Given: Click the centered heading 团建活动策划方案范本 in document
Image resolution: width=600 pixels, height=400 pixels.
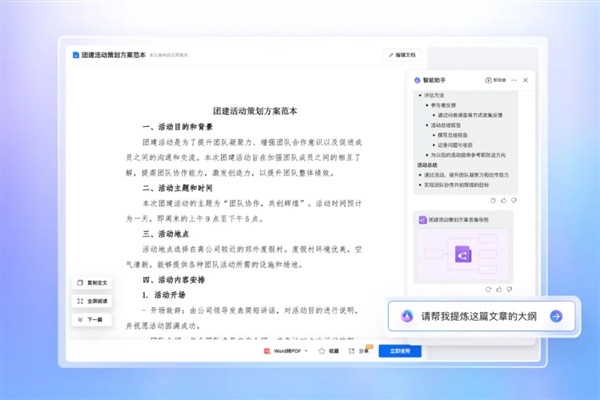Looking at the screenshot, I should click(255, 111).
